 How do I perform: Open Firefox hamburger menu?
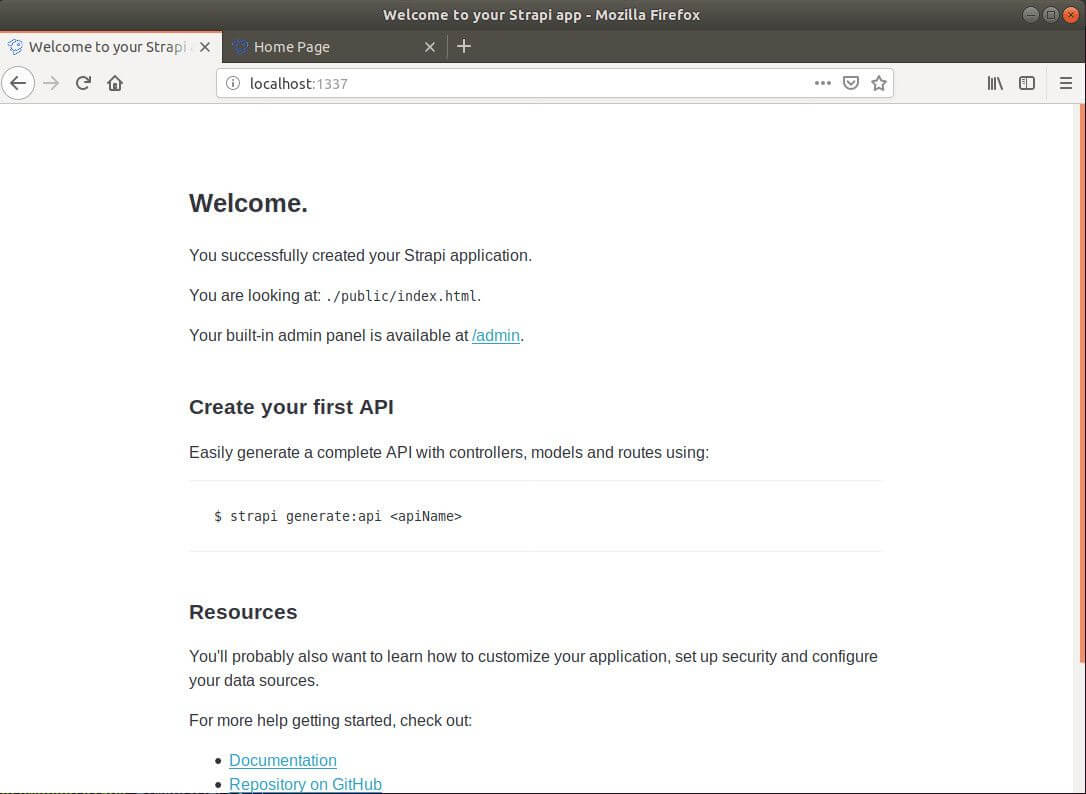click(1066, 83)
